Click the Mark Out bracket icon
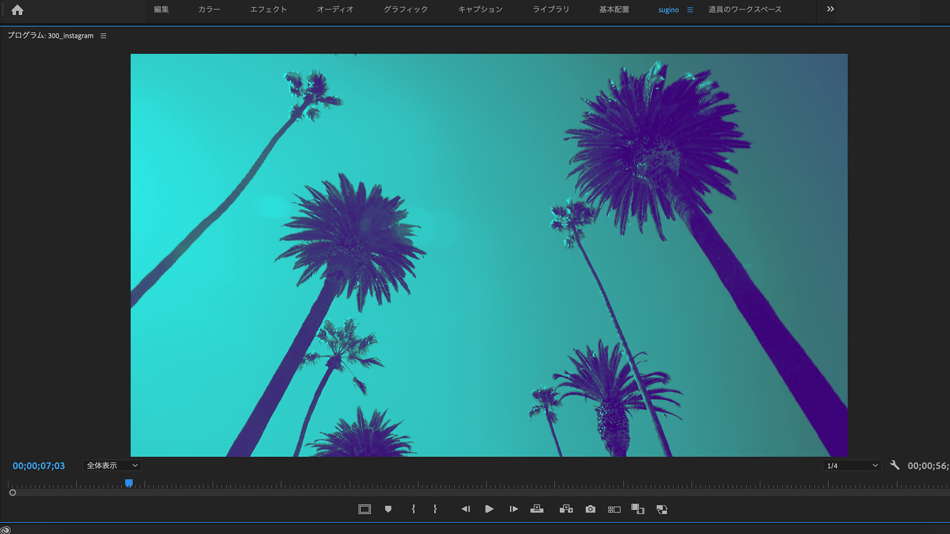This screenshot has width=950, height=534. coord(435,509)
